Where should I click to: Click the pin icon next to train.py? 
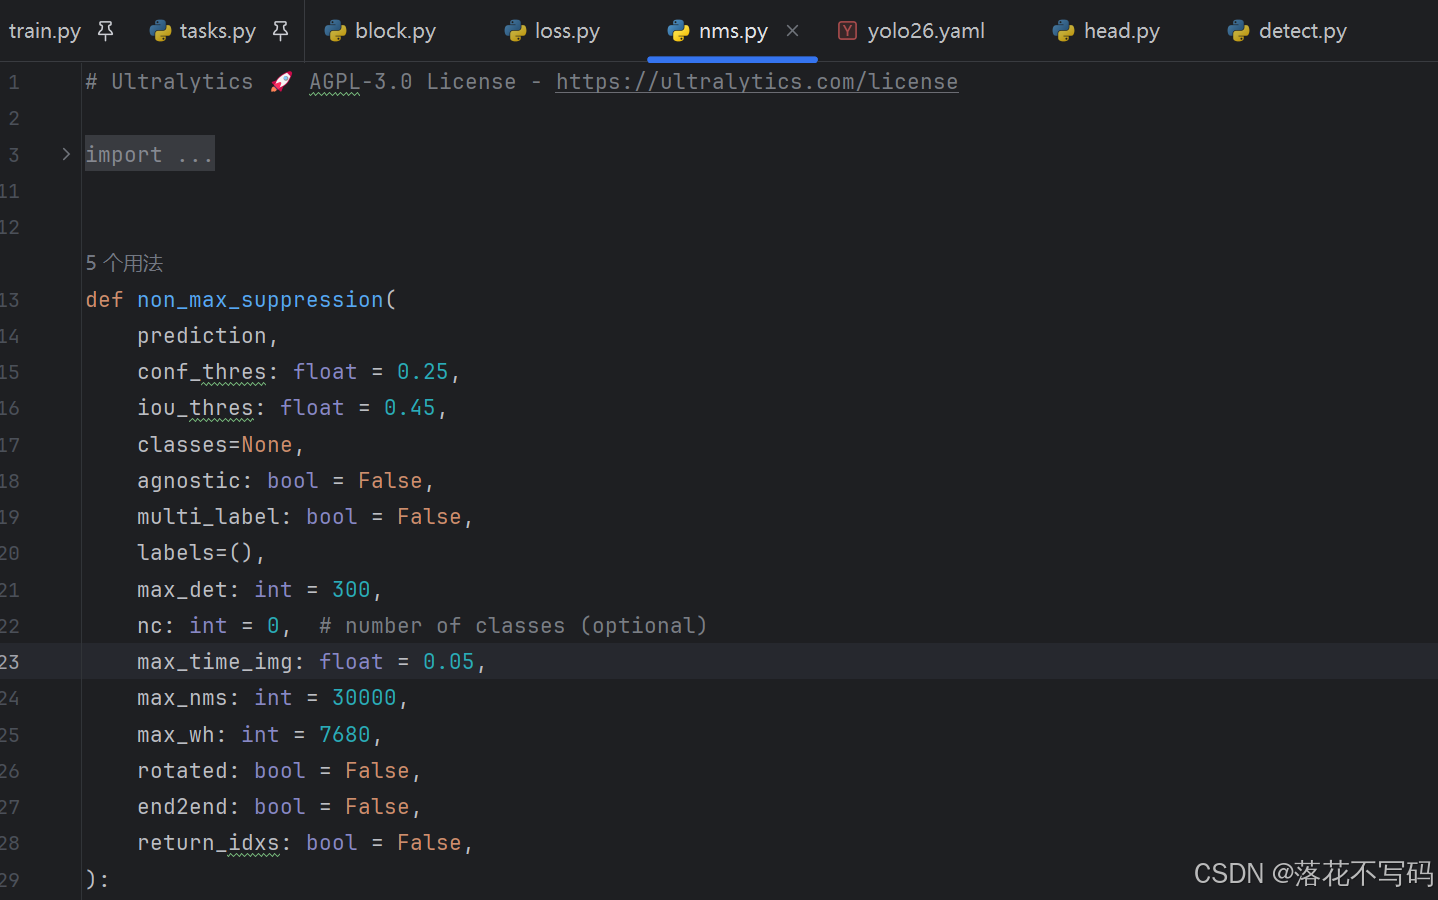pos(105,31)
